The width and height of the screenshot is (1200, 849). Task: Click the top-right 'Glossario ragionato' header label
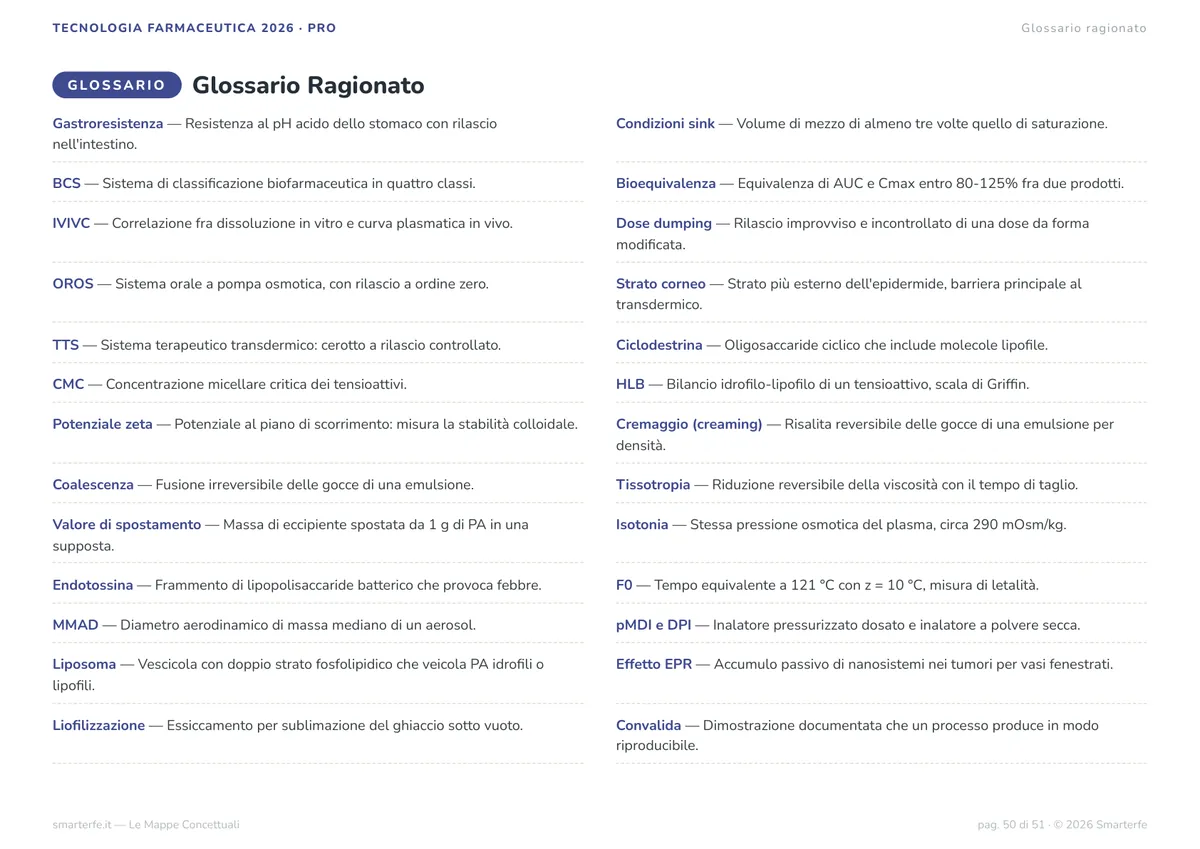point(1084,28)
